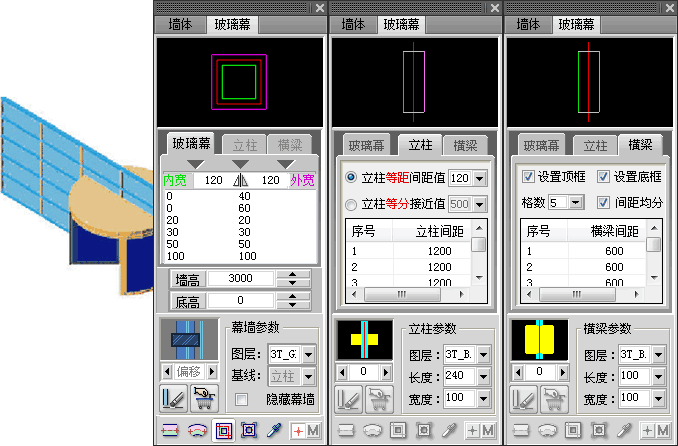Expand the 长度 dropdown in 立柱参数
678x446 pixels.
(x=483, y=376)
